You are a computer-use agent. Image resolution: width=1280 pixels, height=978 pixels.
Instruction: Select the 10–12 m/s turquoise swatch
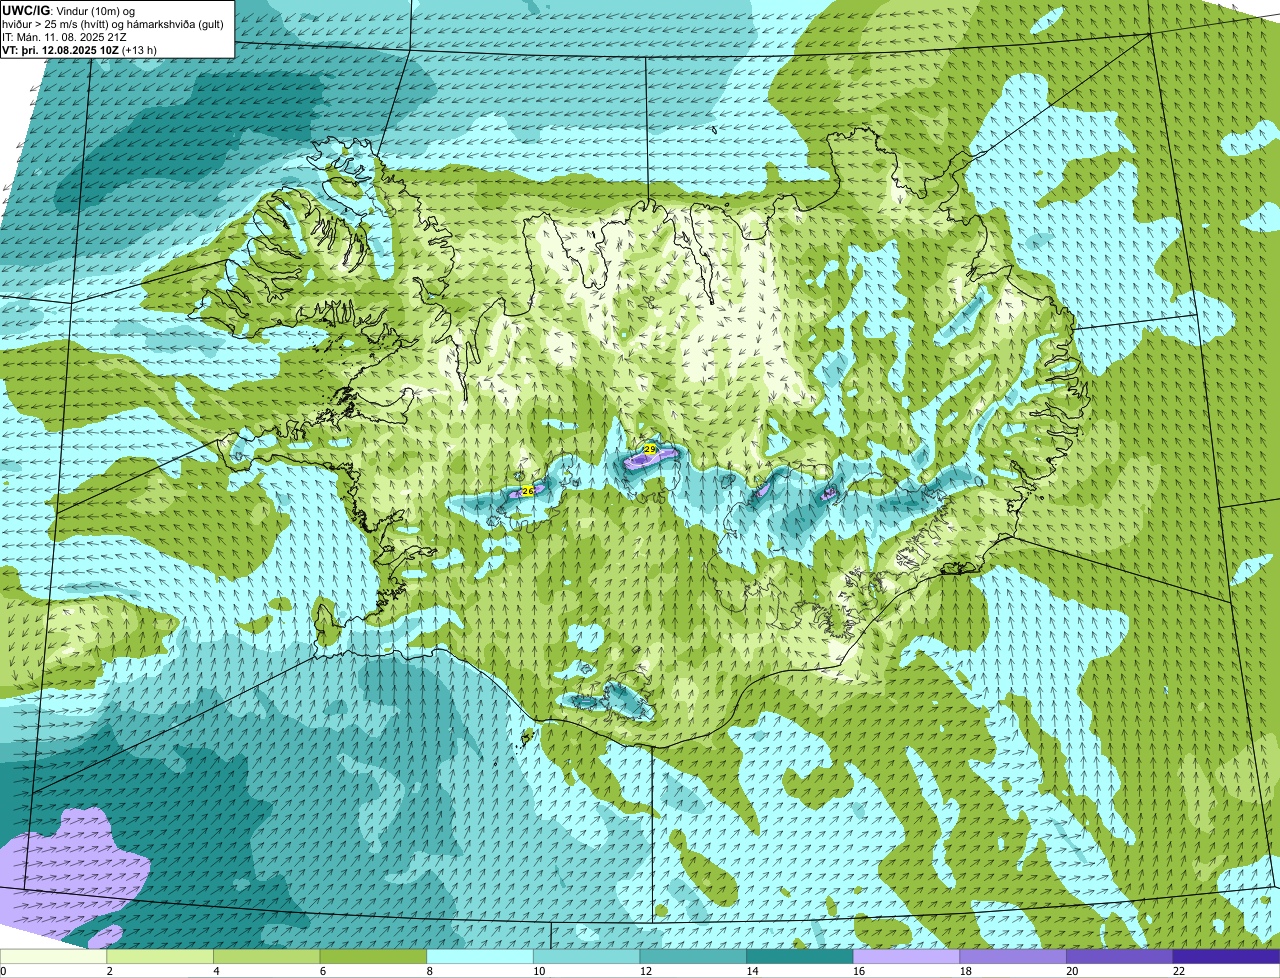[586, 957]
